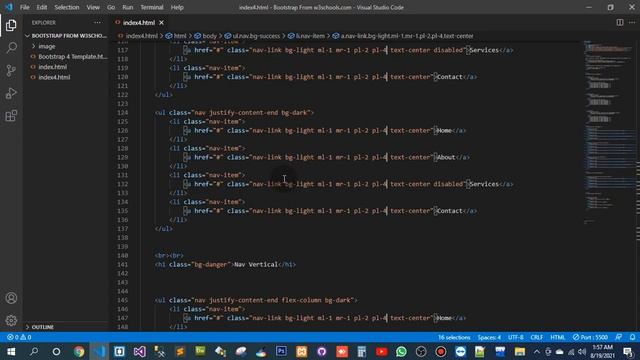Collapse BOOTSTRAP FROM W3SCHO... folder section

[67, 36]
